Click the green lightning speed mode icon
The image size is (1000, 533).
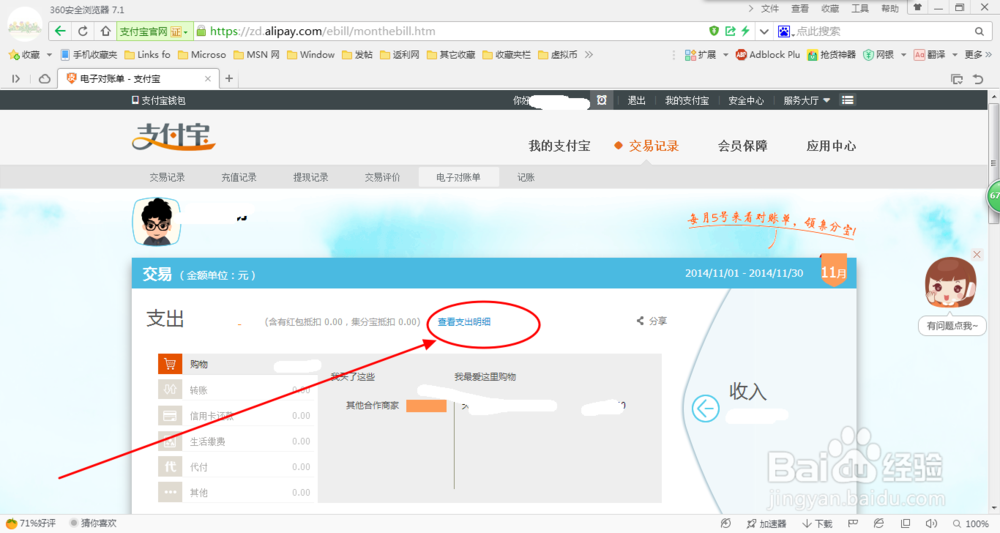tap(745, 31)
